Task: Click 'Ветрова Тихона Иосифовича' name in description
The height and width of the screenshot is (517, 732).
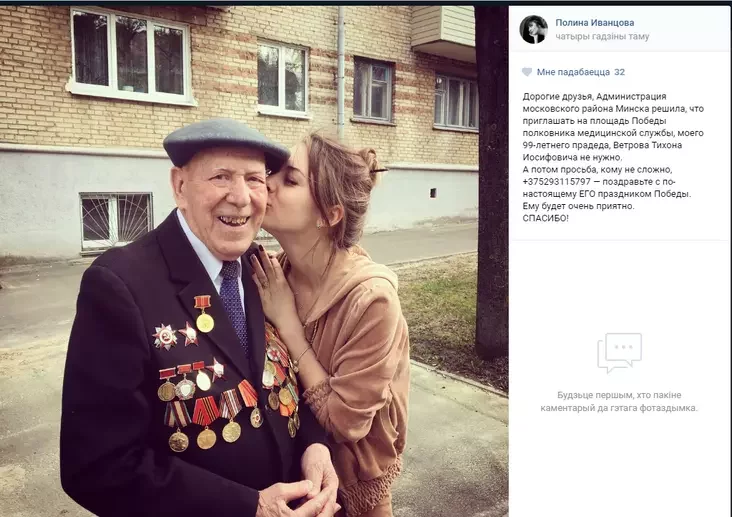Action: 602,151
